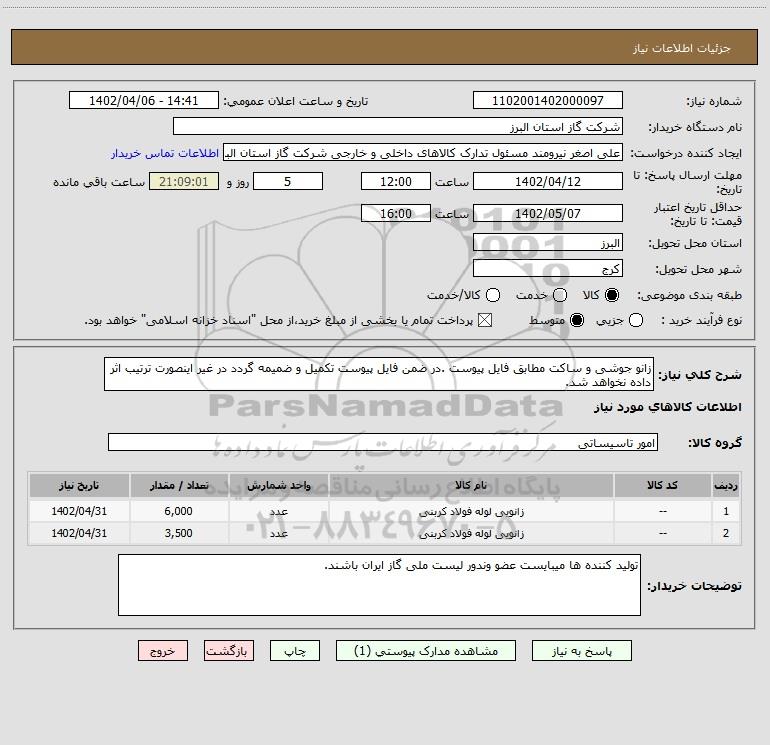Screen dimensions: 770x745
Task: Click item name in row 1
Action: [471, 512]
